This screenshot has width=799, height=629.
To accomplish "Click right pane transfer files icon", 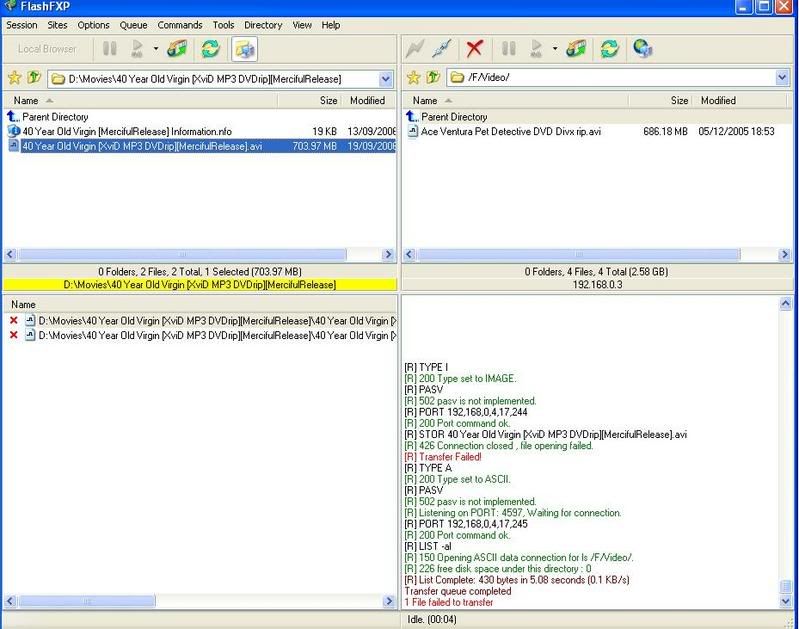I will (576, 49).
